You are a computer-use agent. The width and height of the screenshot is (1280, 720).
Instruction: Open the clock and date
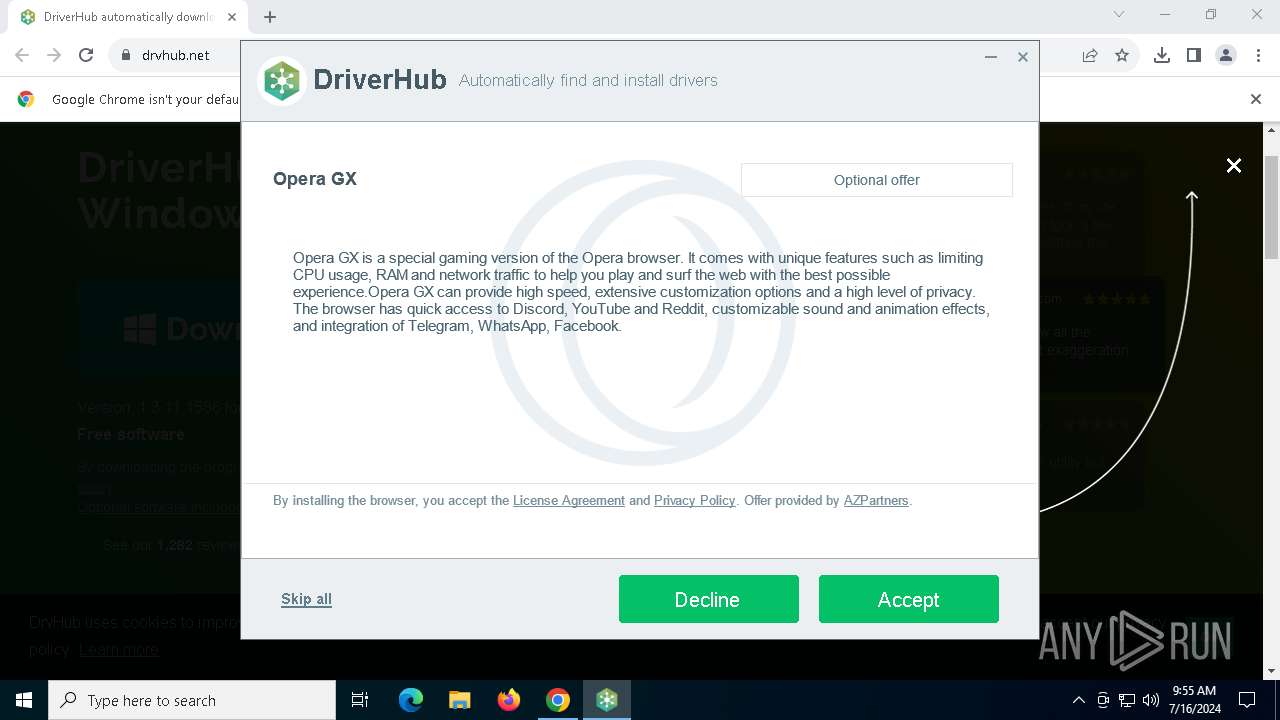(1195, 700)
